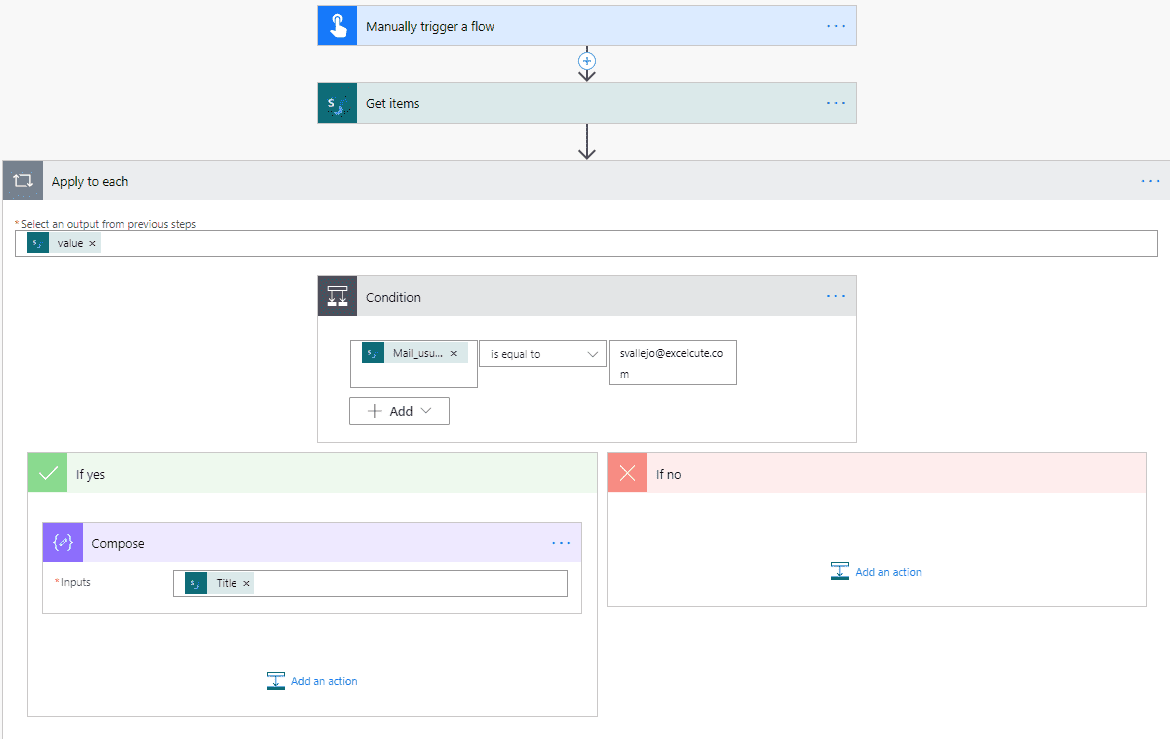Click the green If yes checkmark icon
This screenshot has width=1170, height=739.
coord(47,472)
